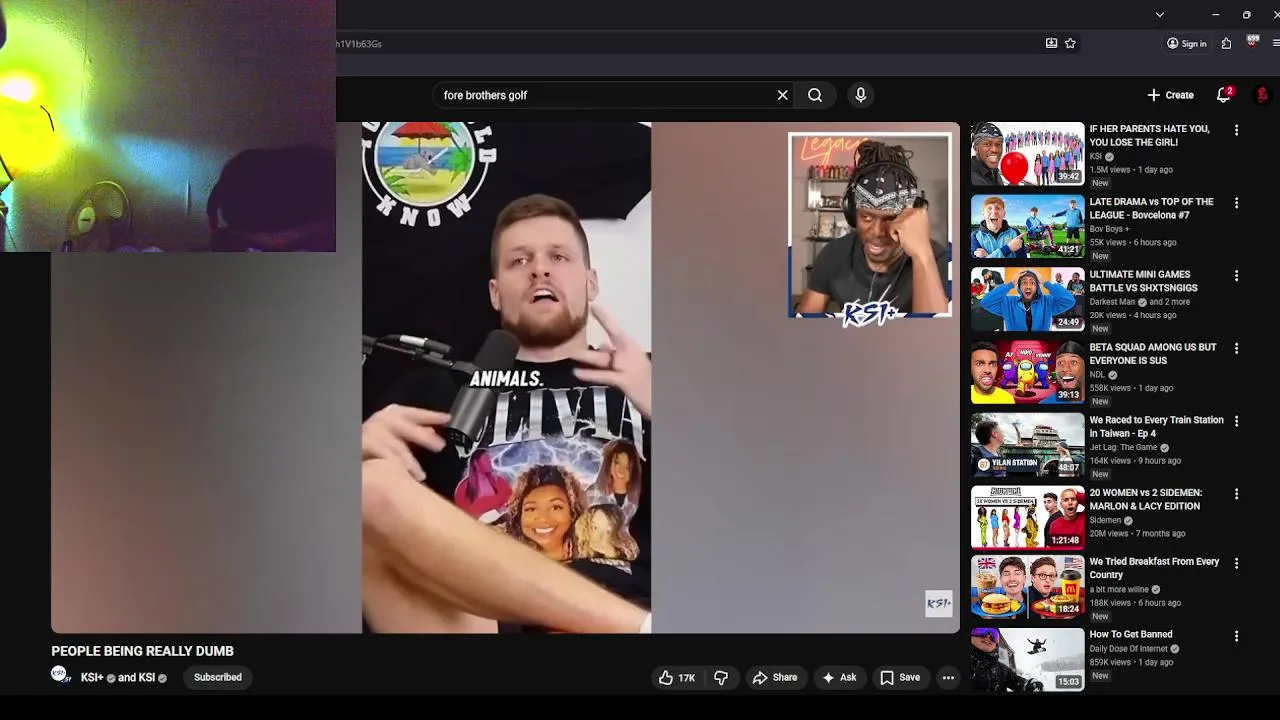Click the Create button
The height and width of the screenshot is (720, 1280).
pos(1170,95)
